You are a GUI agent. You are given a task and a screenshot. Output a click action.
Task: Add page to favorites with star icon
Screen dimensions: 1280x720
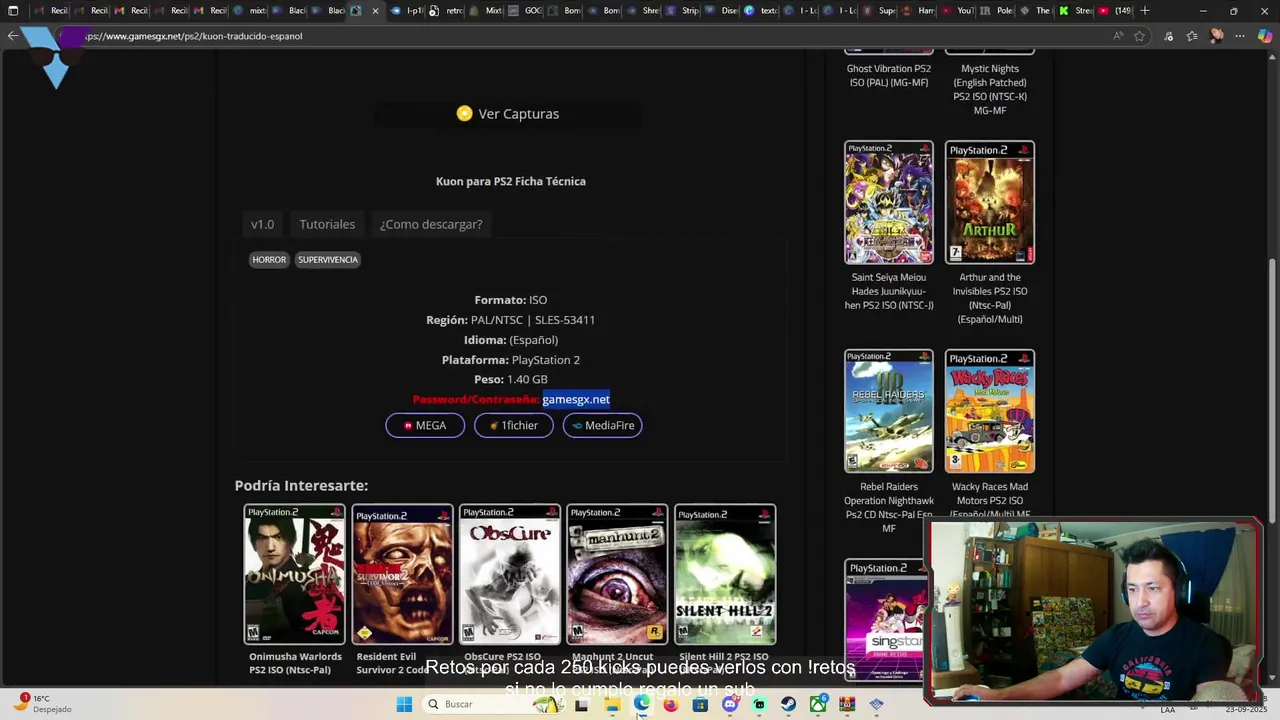[x=1139, y=36]
